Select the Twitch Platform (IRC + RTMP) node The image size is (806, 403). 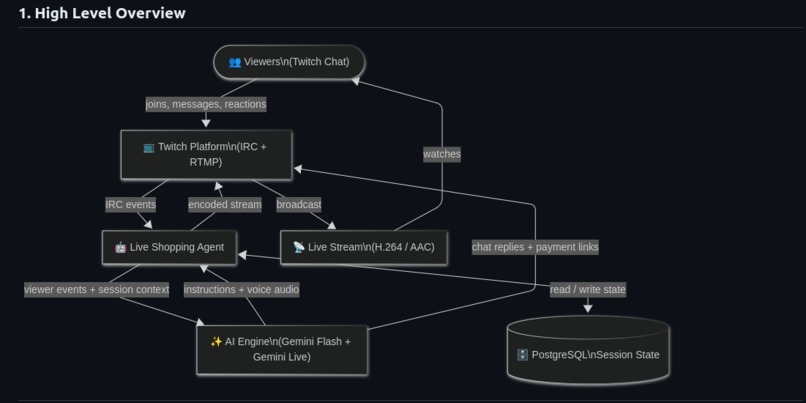[x=206, y=155]
